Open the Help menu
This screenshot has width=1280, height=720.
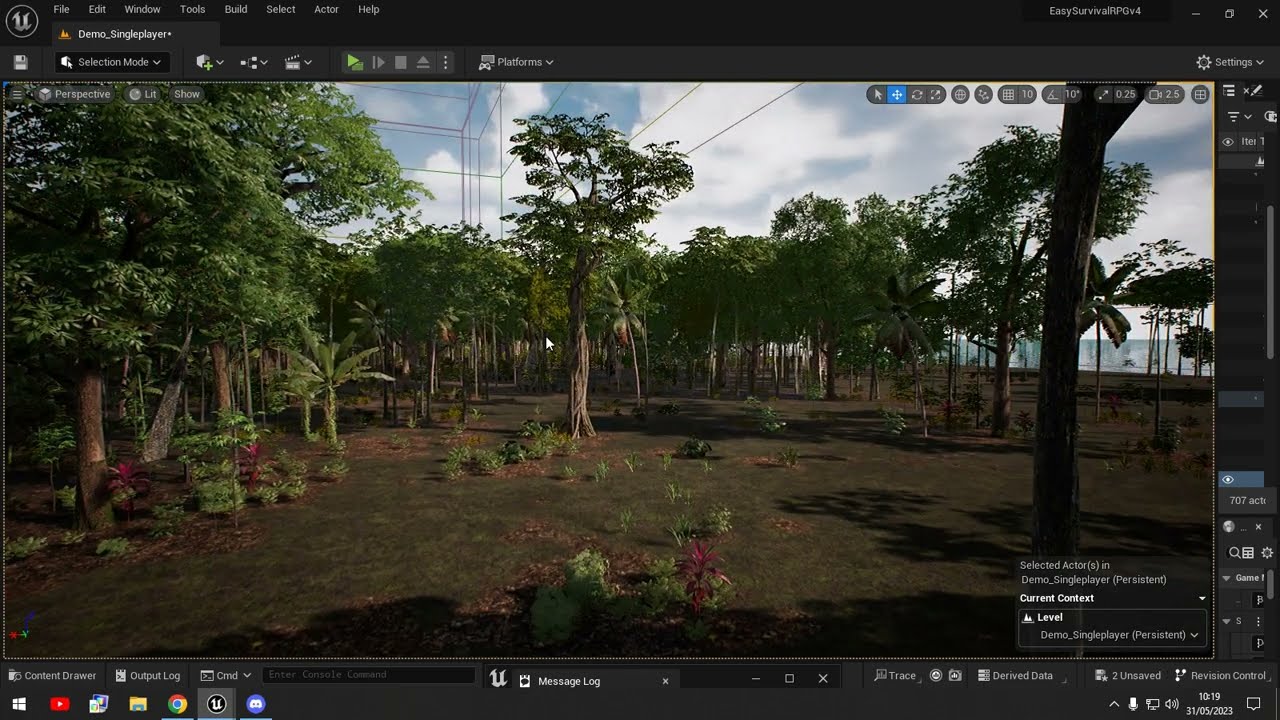point(368,9)
